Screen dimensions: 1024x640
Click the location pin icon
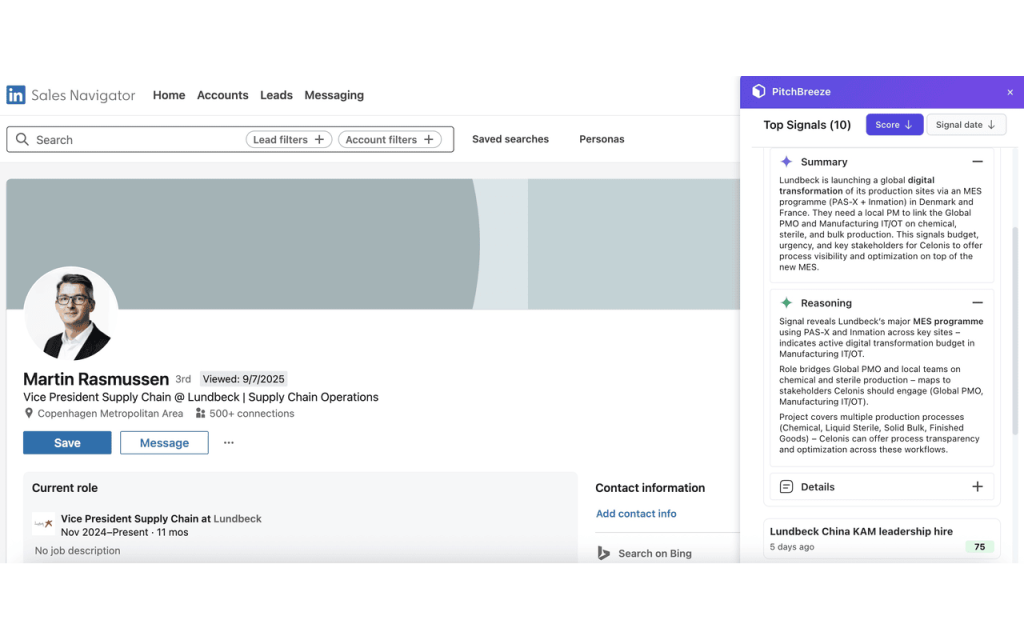click(x=29, y=413)
